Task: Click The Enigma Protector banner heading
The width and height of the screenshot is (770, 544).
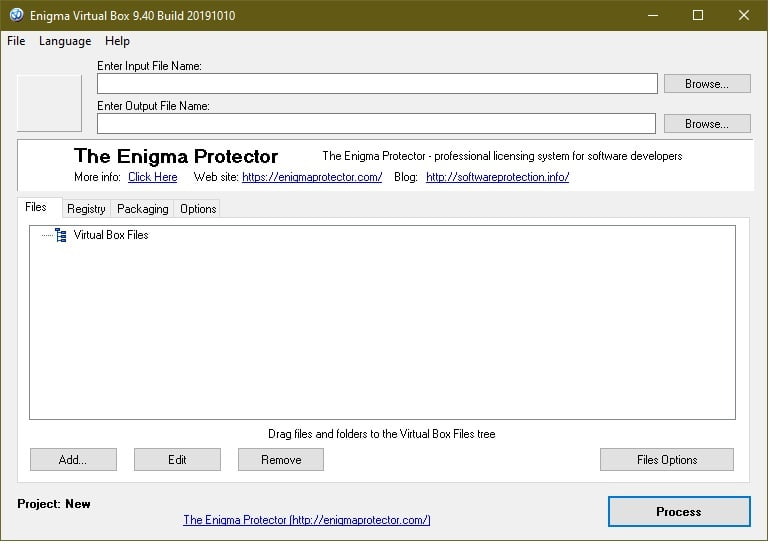Action: 176,156
